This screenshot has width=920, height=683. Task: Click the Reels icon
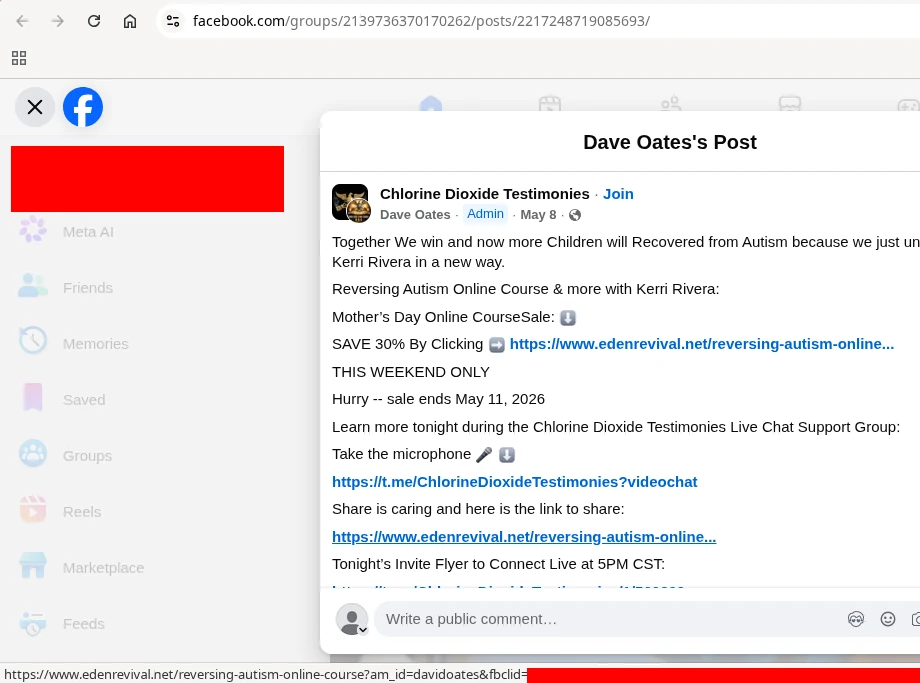tap(33, 509)
